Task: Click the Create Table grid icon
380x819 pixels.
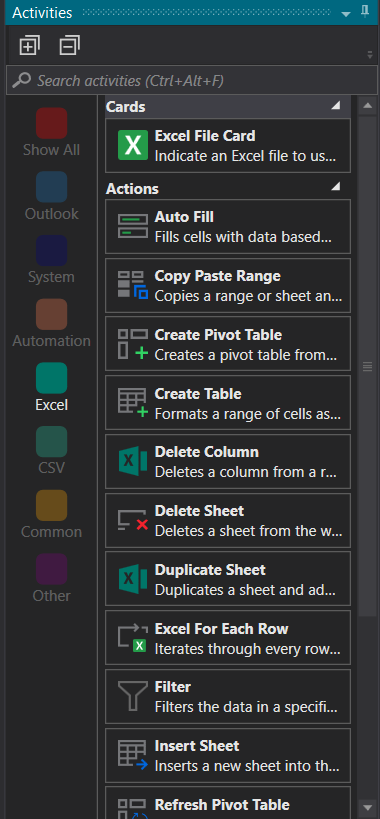Action: tap(133, 403)
